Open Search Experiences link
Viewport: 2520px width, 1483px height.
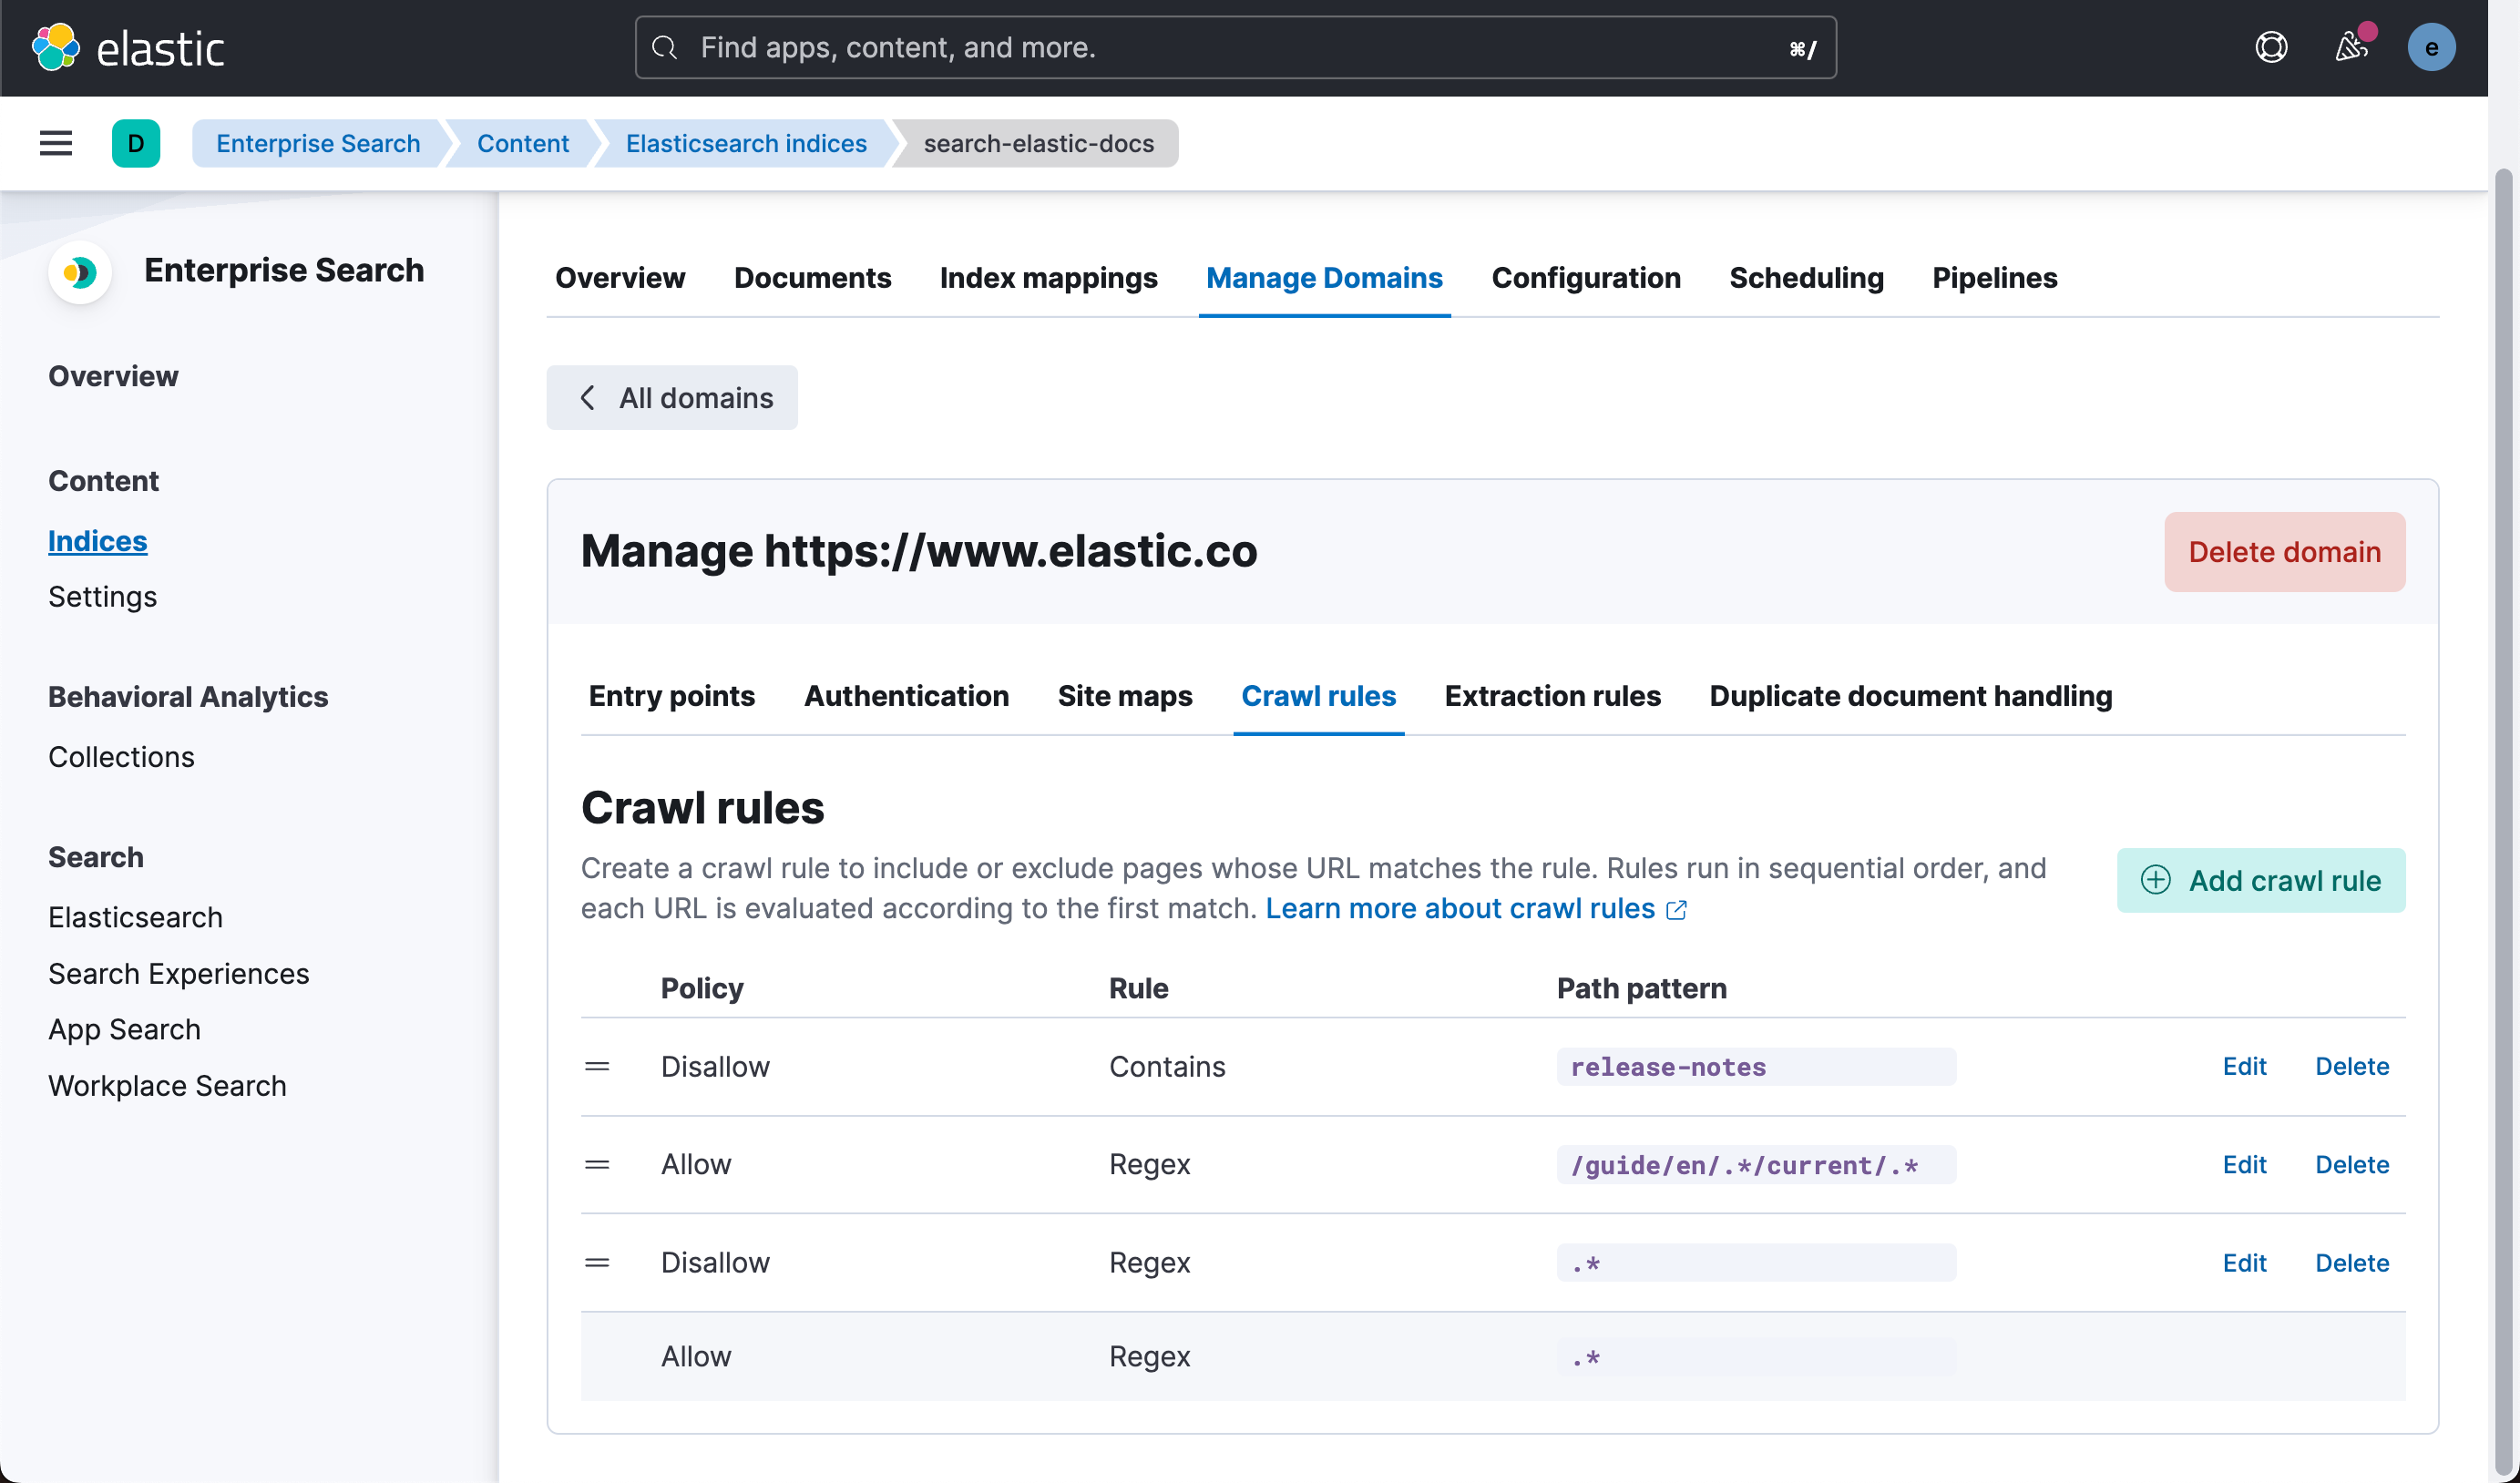click(x=178, y=973)
